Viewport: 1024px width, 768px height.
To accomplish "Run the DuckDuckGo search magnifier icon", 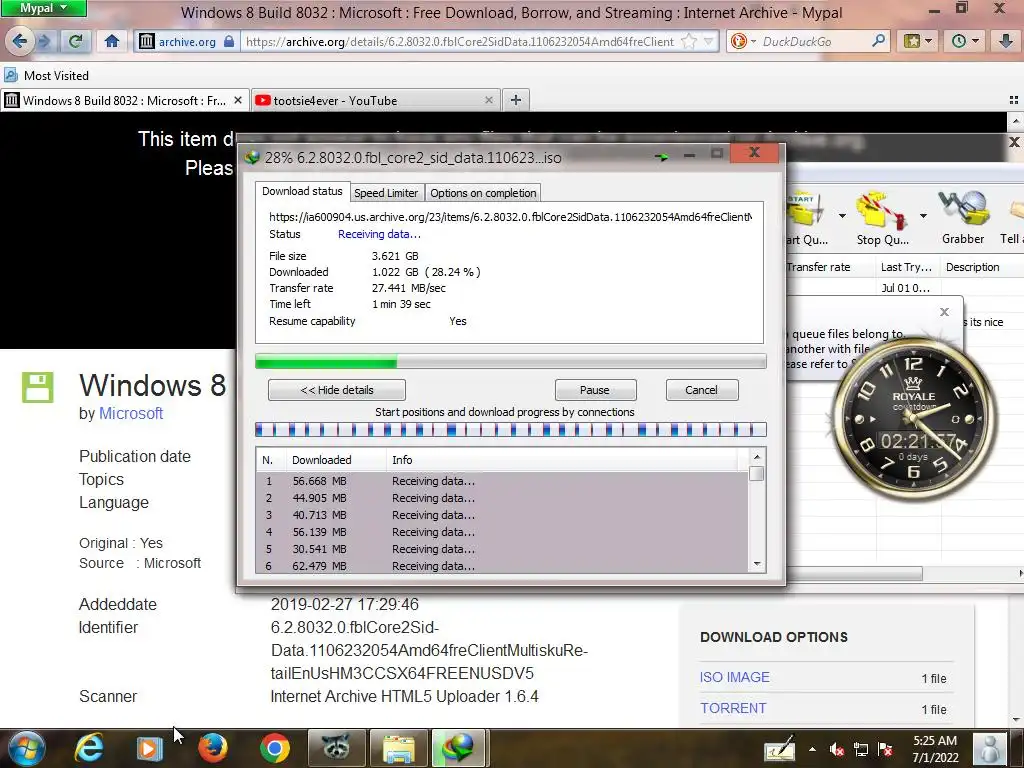I will pyautogui.click(x=879, y=42).
